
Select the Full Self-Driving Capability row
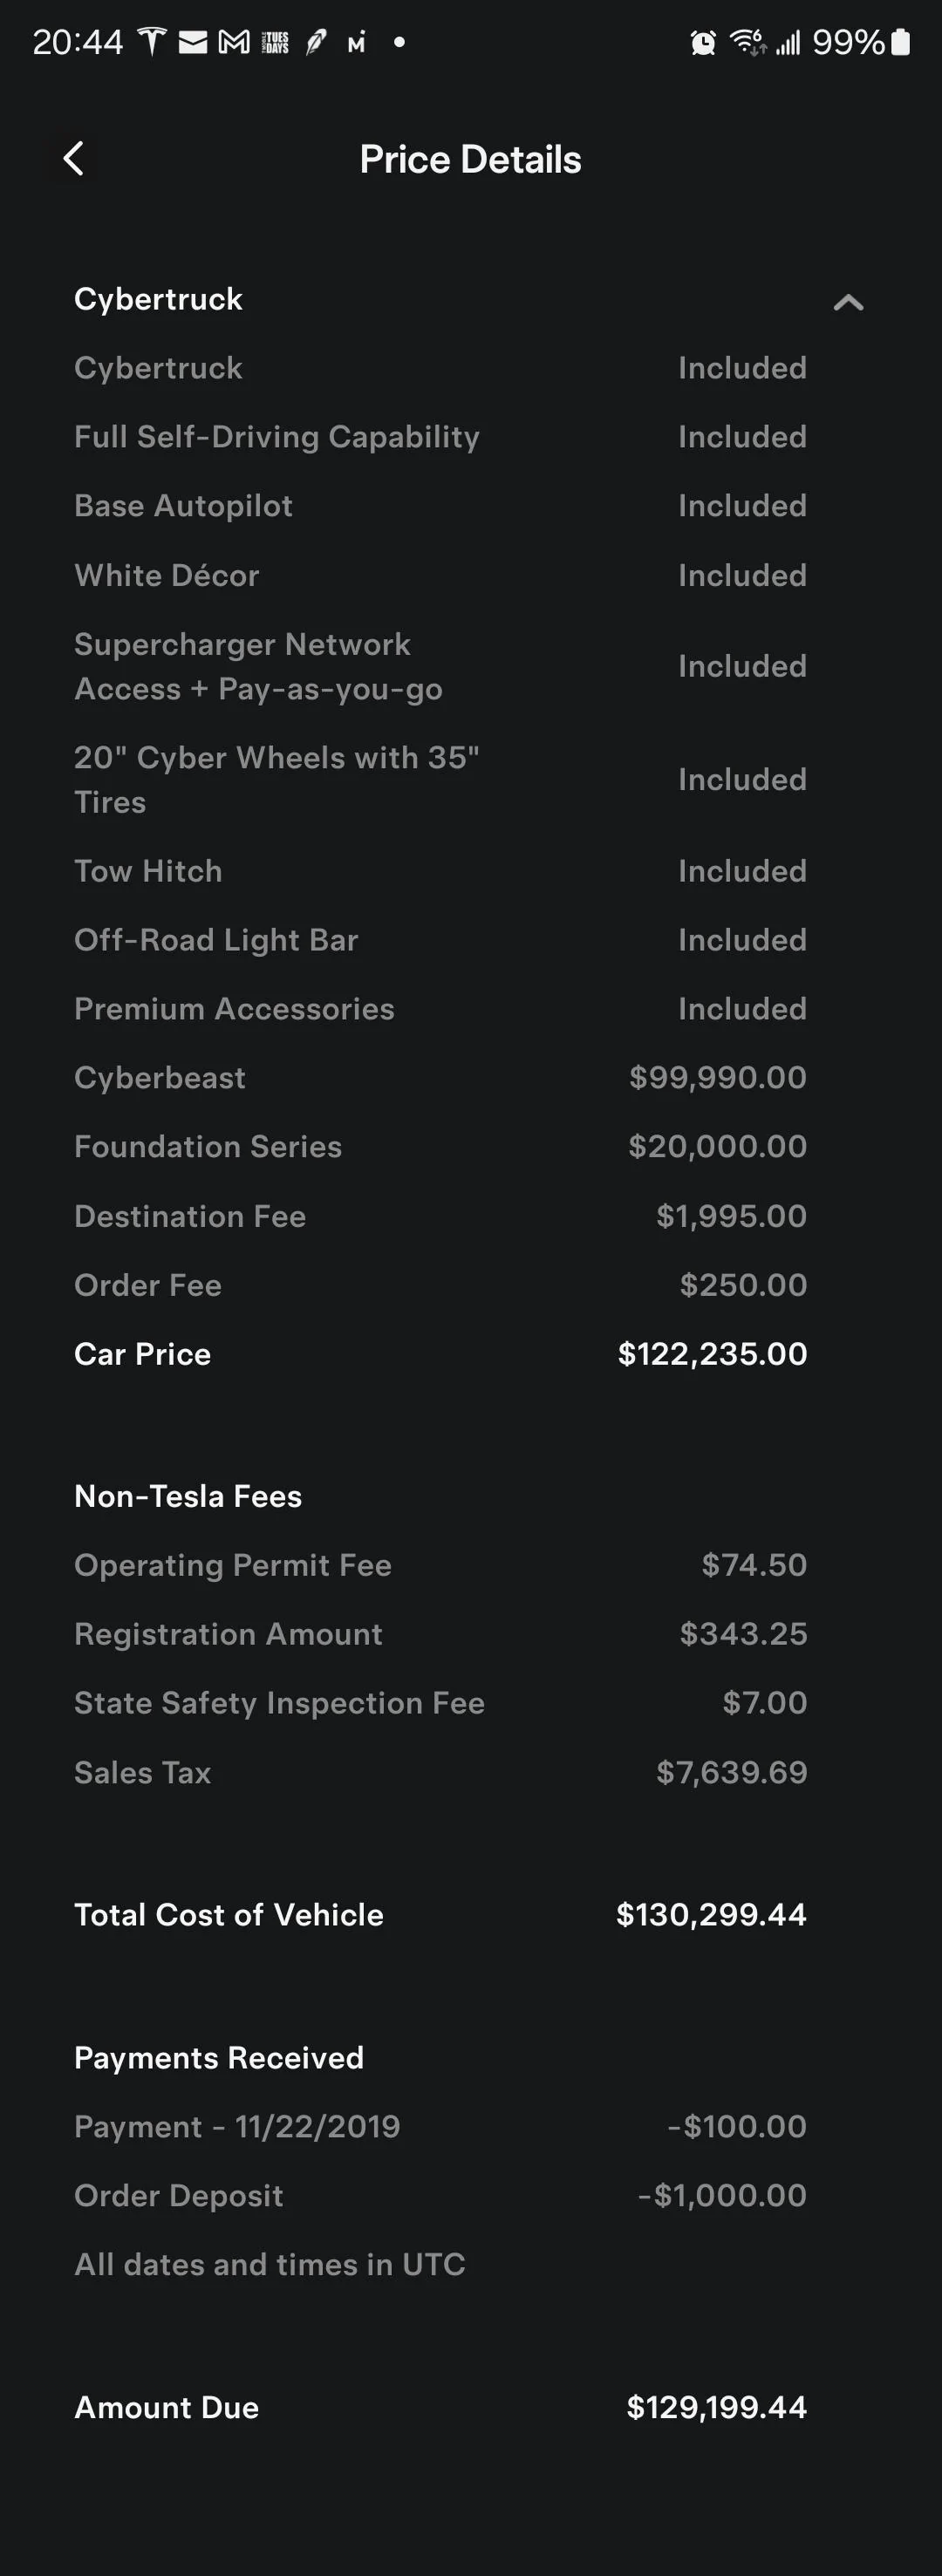pos(440,437)
